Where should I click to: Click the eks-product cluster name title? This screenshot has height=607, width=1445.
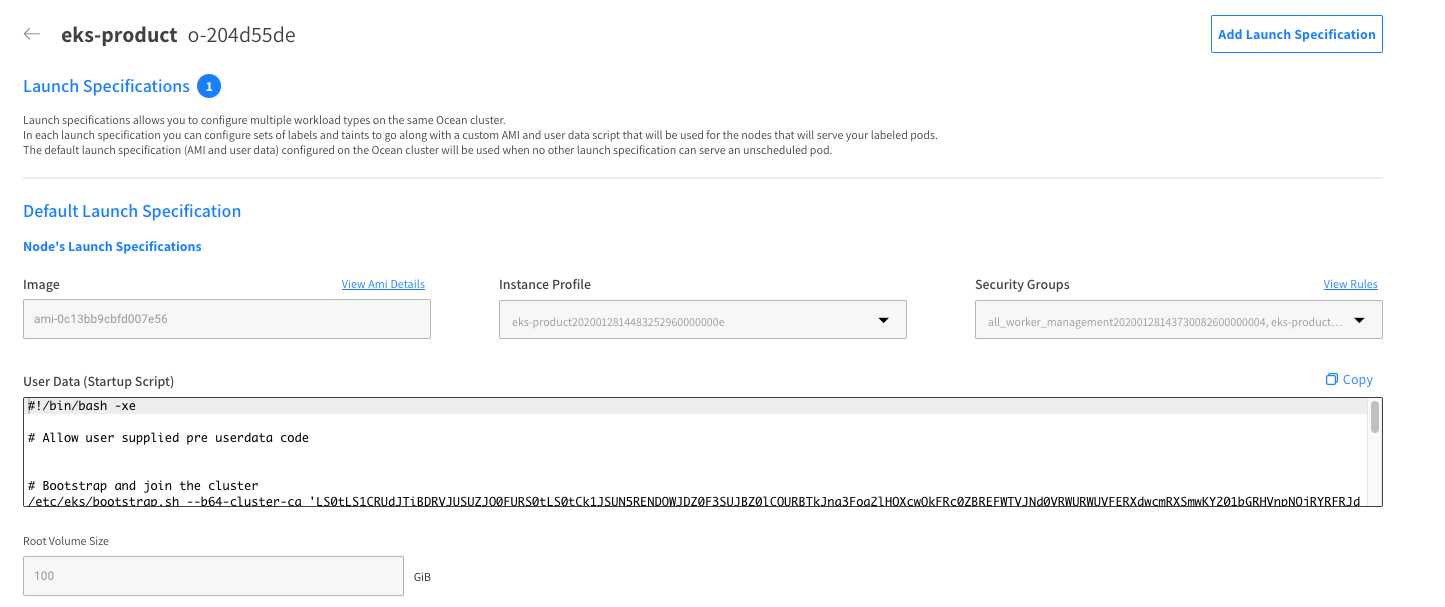pyautogui.click(x=119, y=35)
